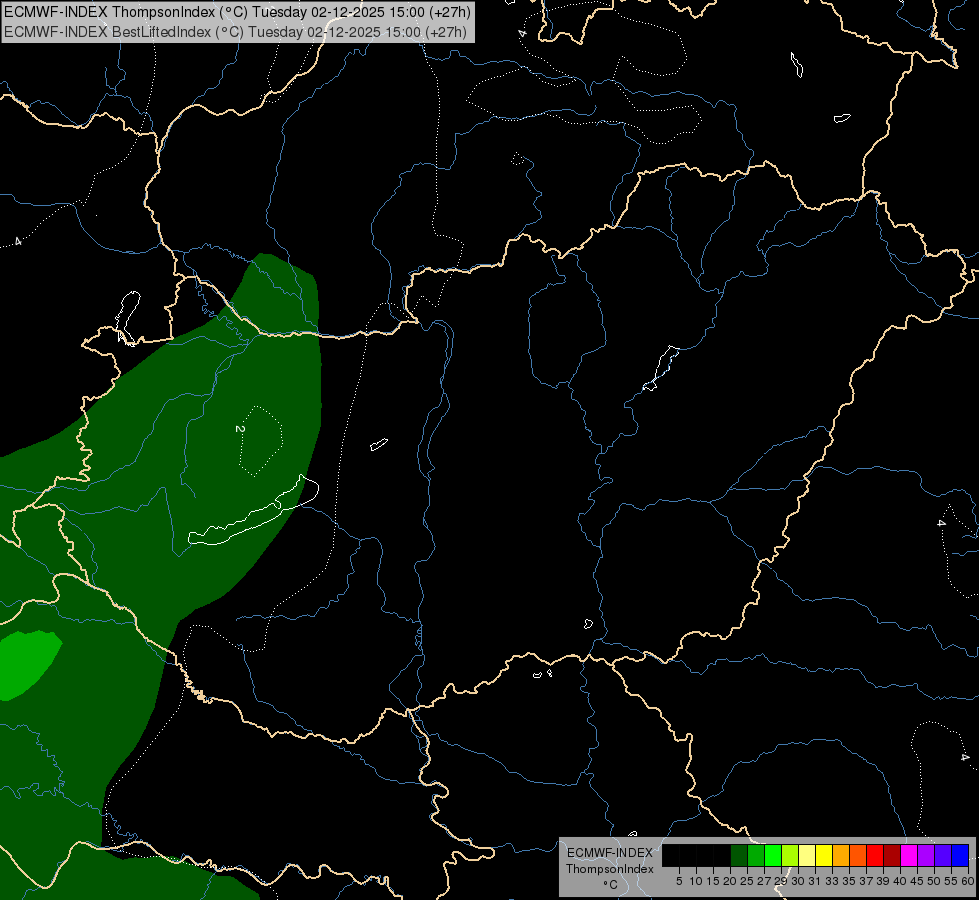
Task: Click the legend value 35
Action: tap(849, 881)
